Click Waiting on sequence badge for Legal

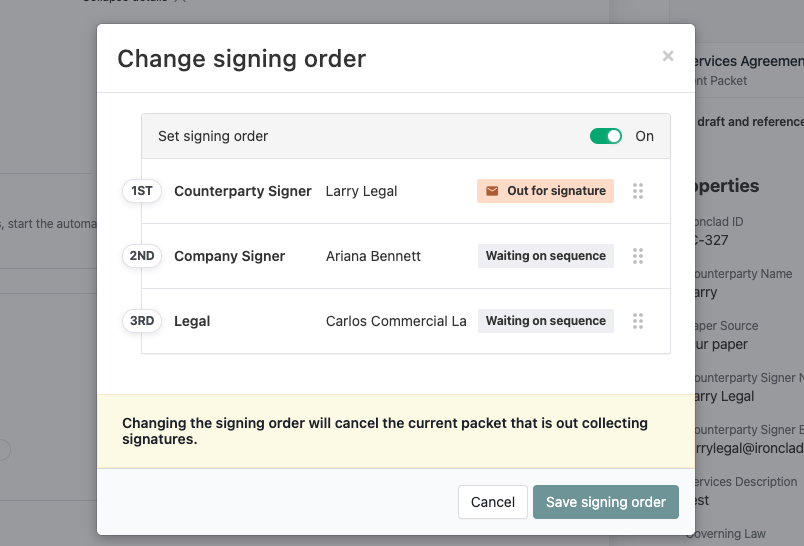[546, 321]
